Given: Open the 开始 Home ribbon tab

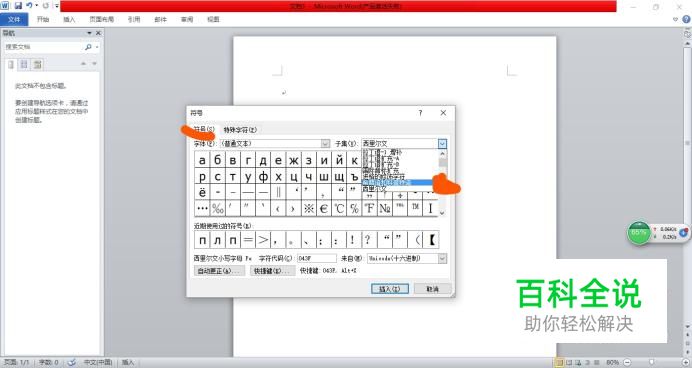Looking at the screenshot, I should pyautogui.click(x=43, y=19).
